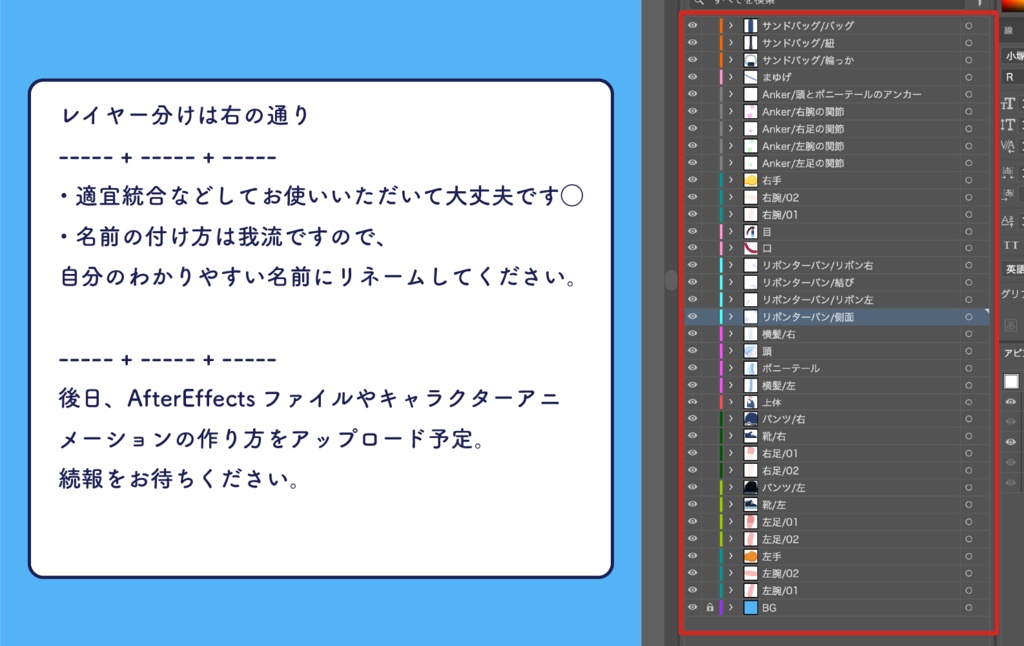Click the kerning VA icon in Character panel
1024x646 pixels.
pos(1008,146)
